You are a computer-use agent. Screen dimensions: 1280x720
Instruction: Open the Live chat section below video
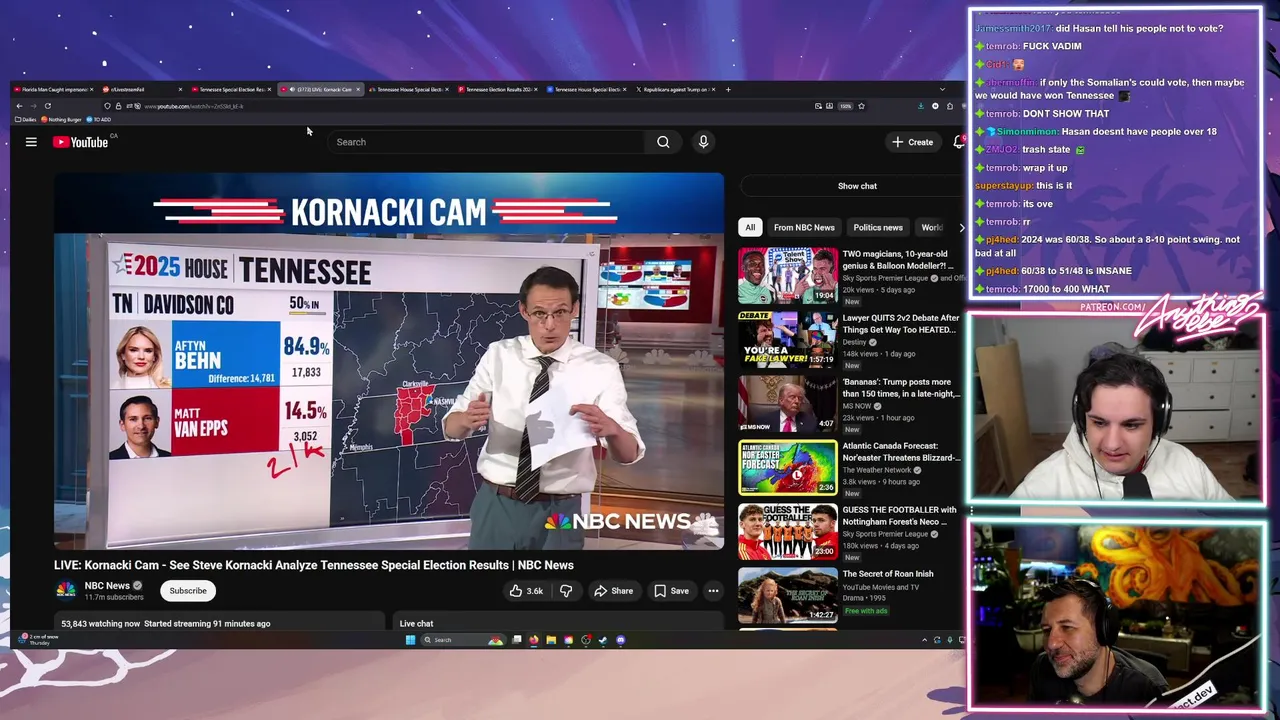click(558, 623)
